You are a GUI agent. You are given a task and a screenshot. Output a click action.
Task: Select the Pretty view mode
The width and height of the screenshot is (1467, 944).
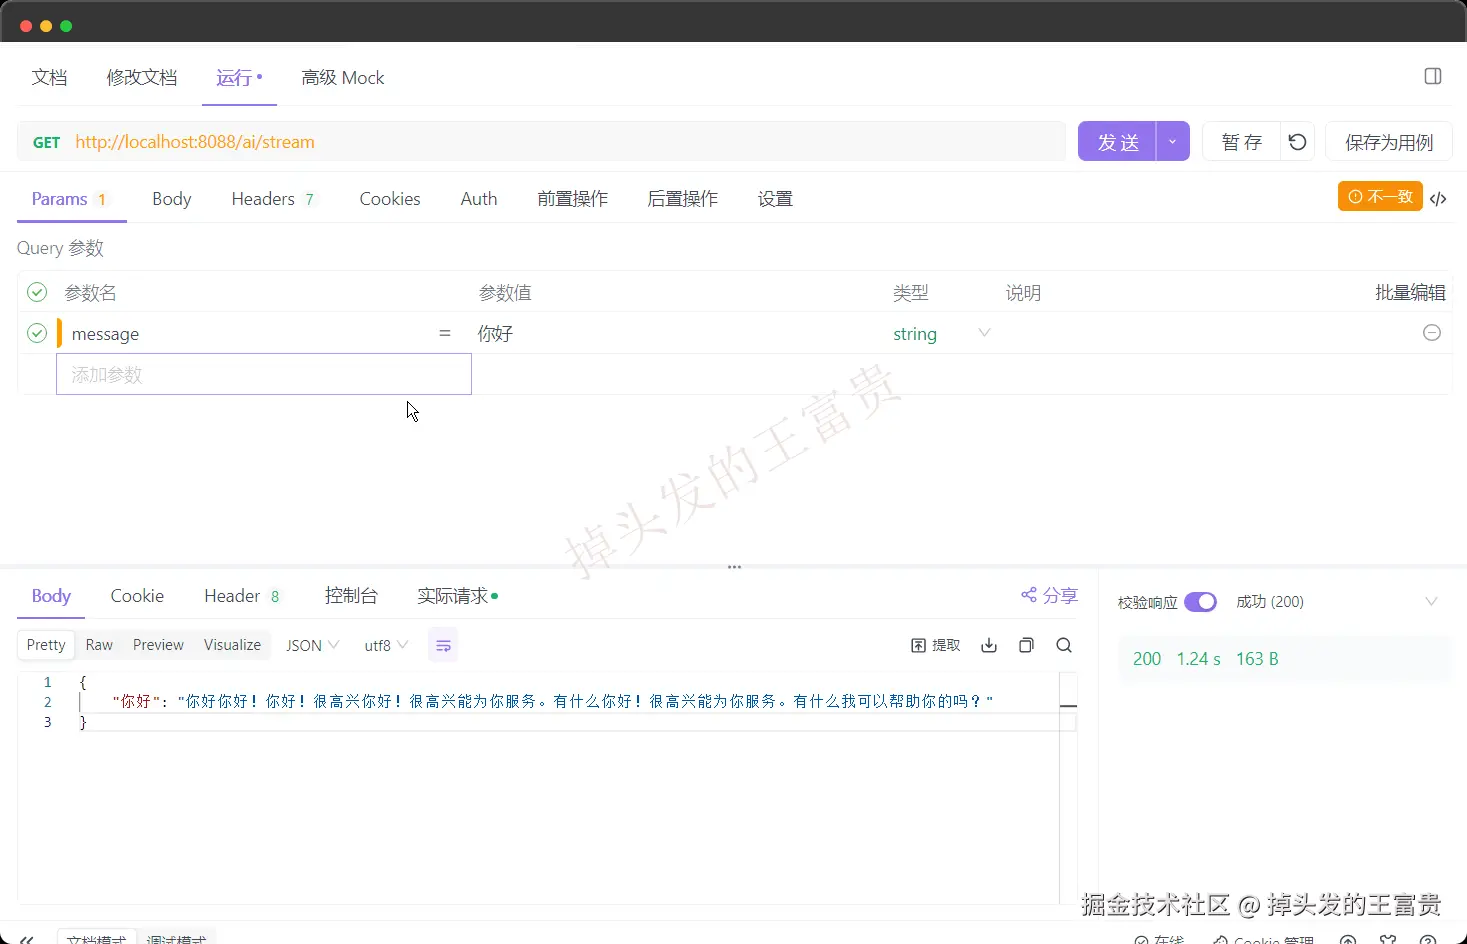click(46, 645)
